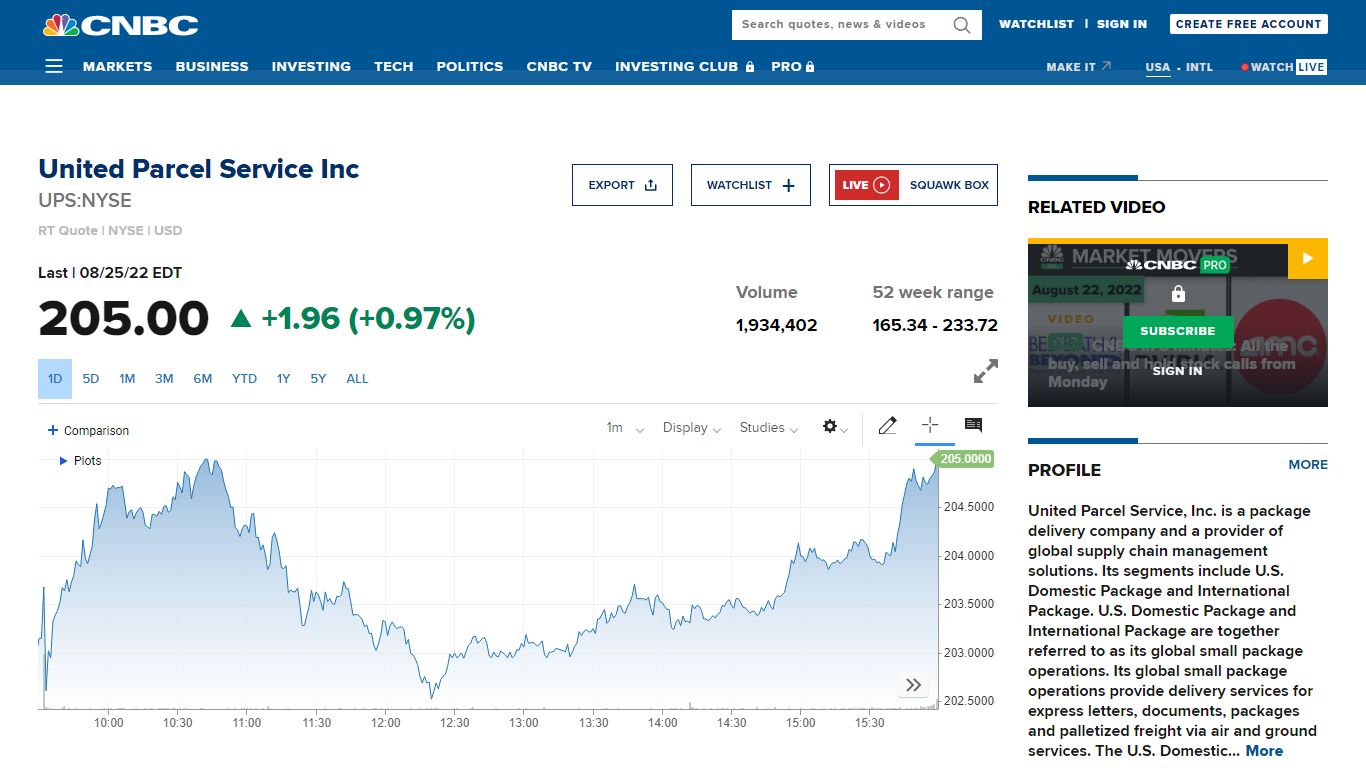Image resolution: width=1366 pixels, height=768 pixels.
Task: Click SIGN IN on video overlay
Action: tap(1178, 371)
